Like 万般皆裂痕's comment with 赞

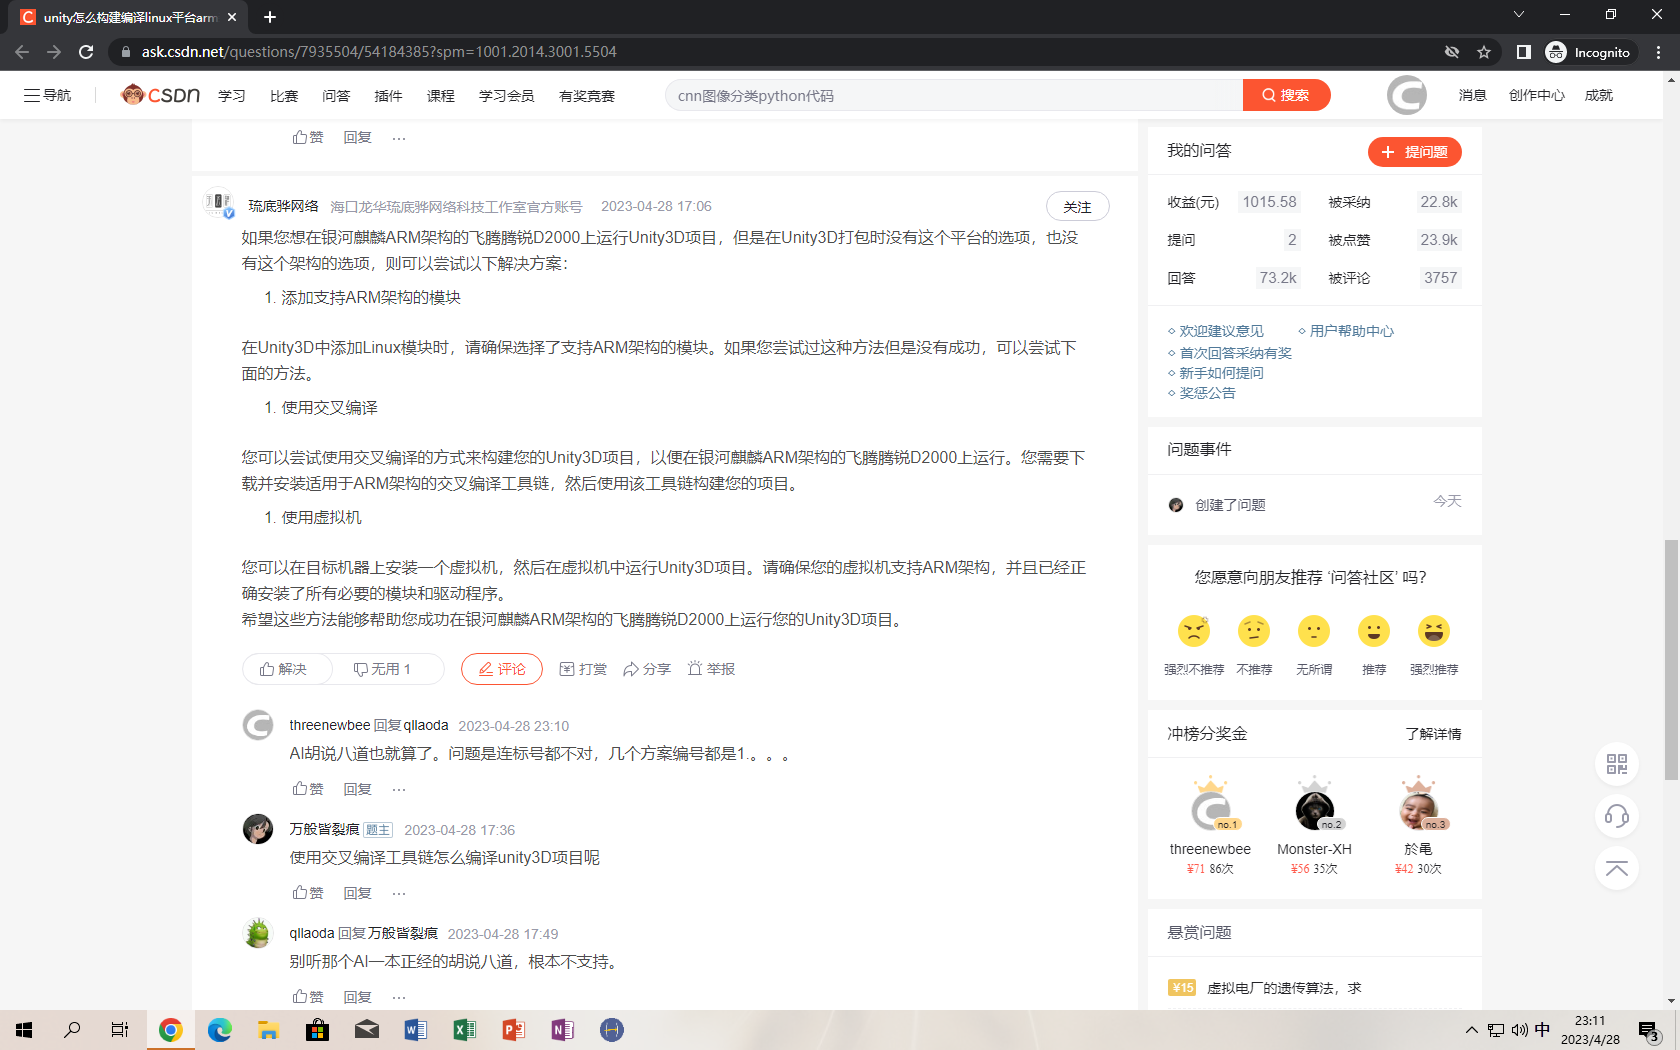coord(308,893)
